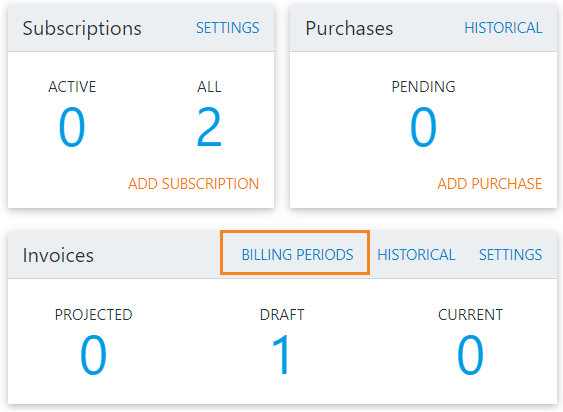Select the DRAFT invoices count 1
The width and height of the screenshot is (563, 412).
coord(282,355)
